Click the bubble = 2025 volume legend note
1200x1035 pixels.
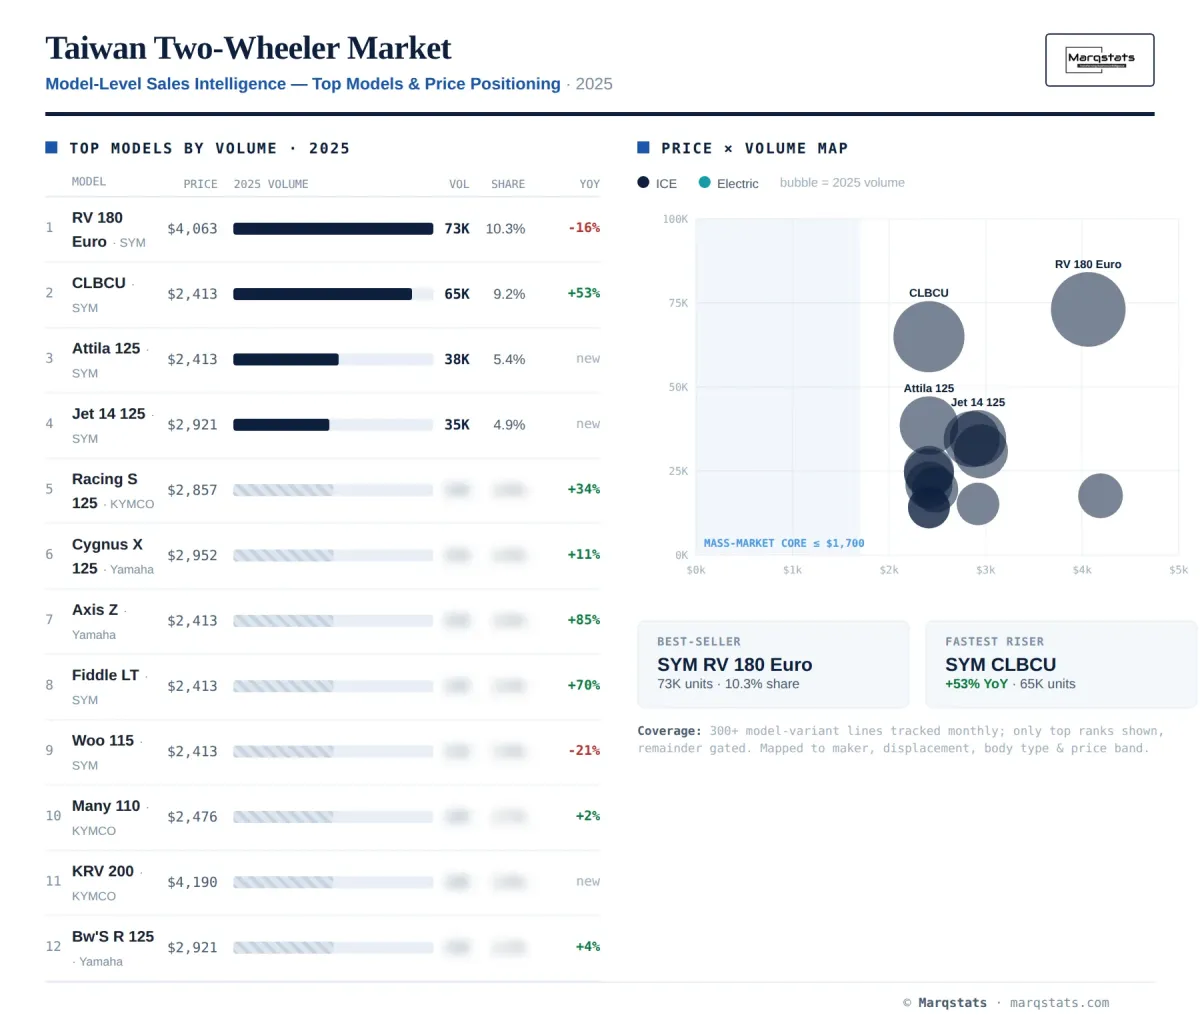pos(842,183)
